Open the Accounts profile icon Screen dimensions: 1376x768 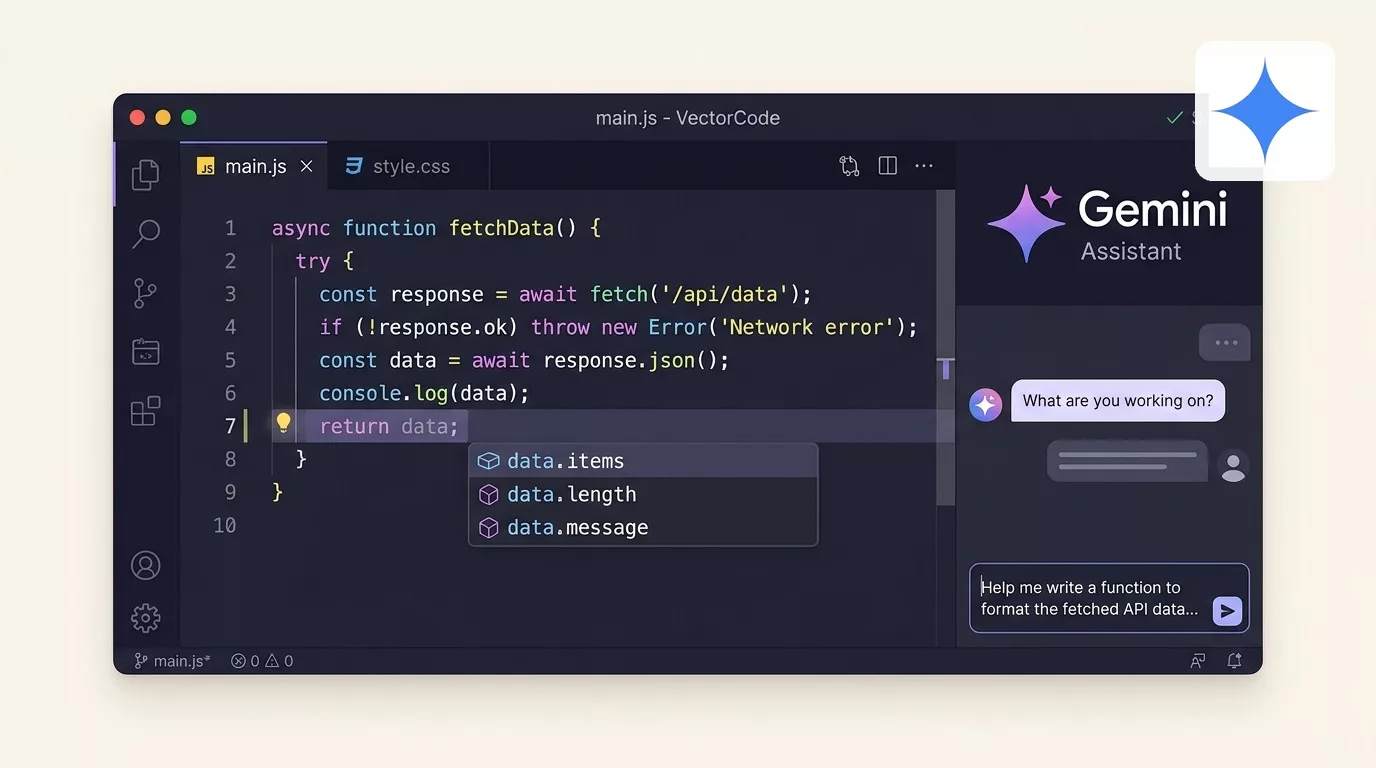pyautogui.click(x=146, y=565)
